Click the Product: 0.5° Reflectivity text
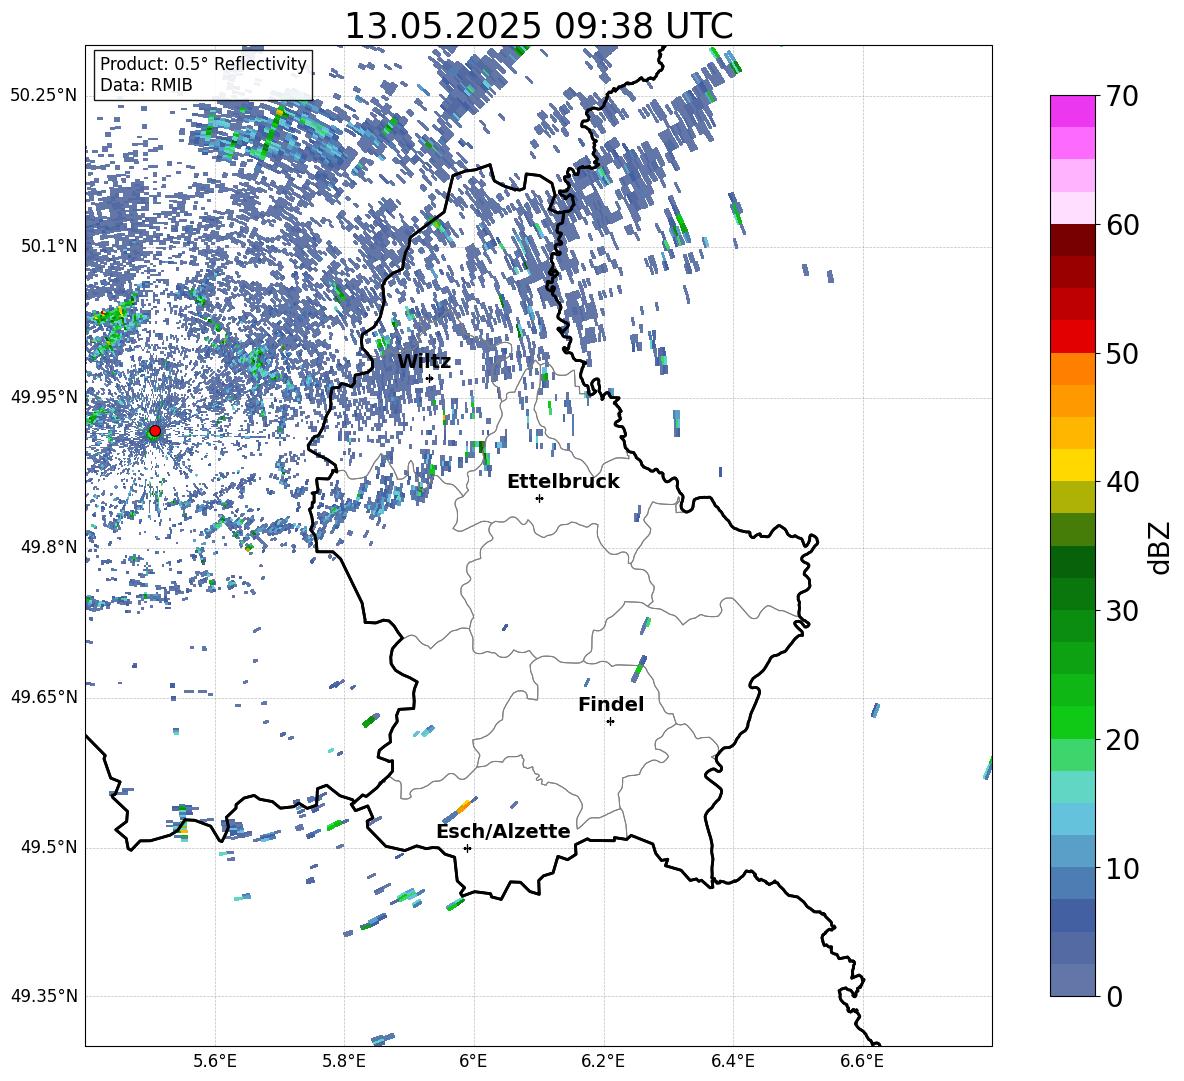 [203, 64]
